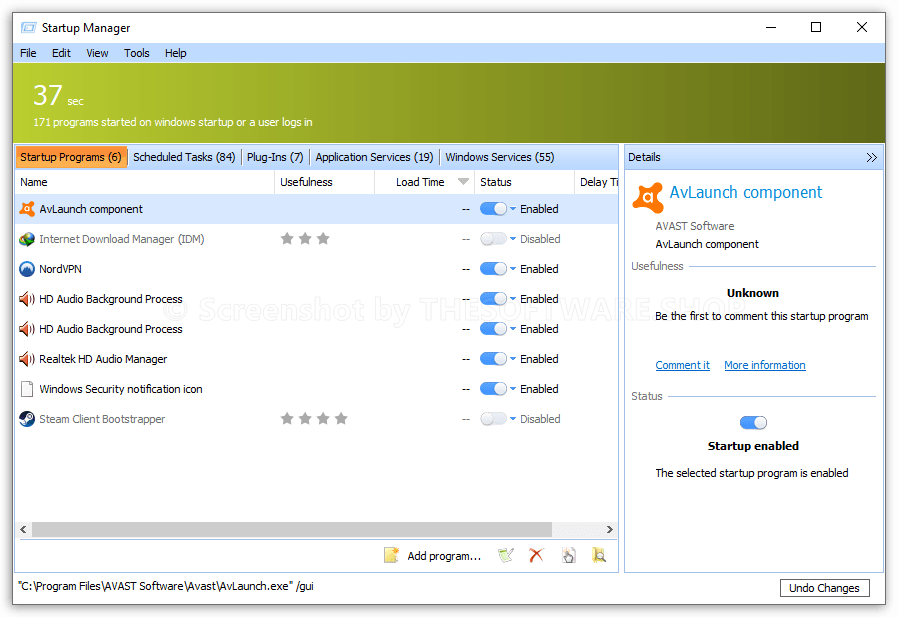Collapse the Details panel with the double chevron

point(872,158)
